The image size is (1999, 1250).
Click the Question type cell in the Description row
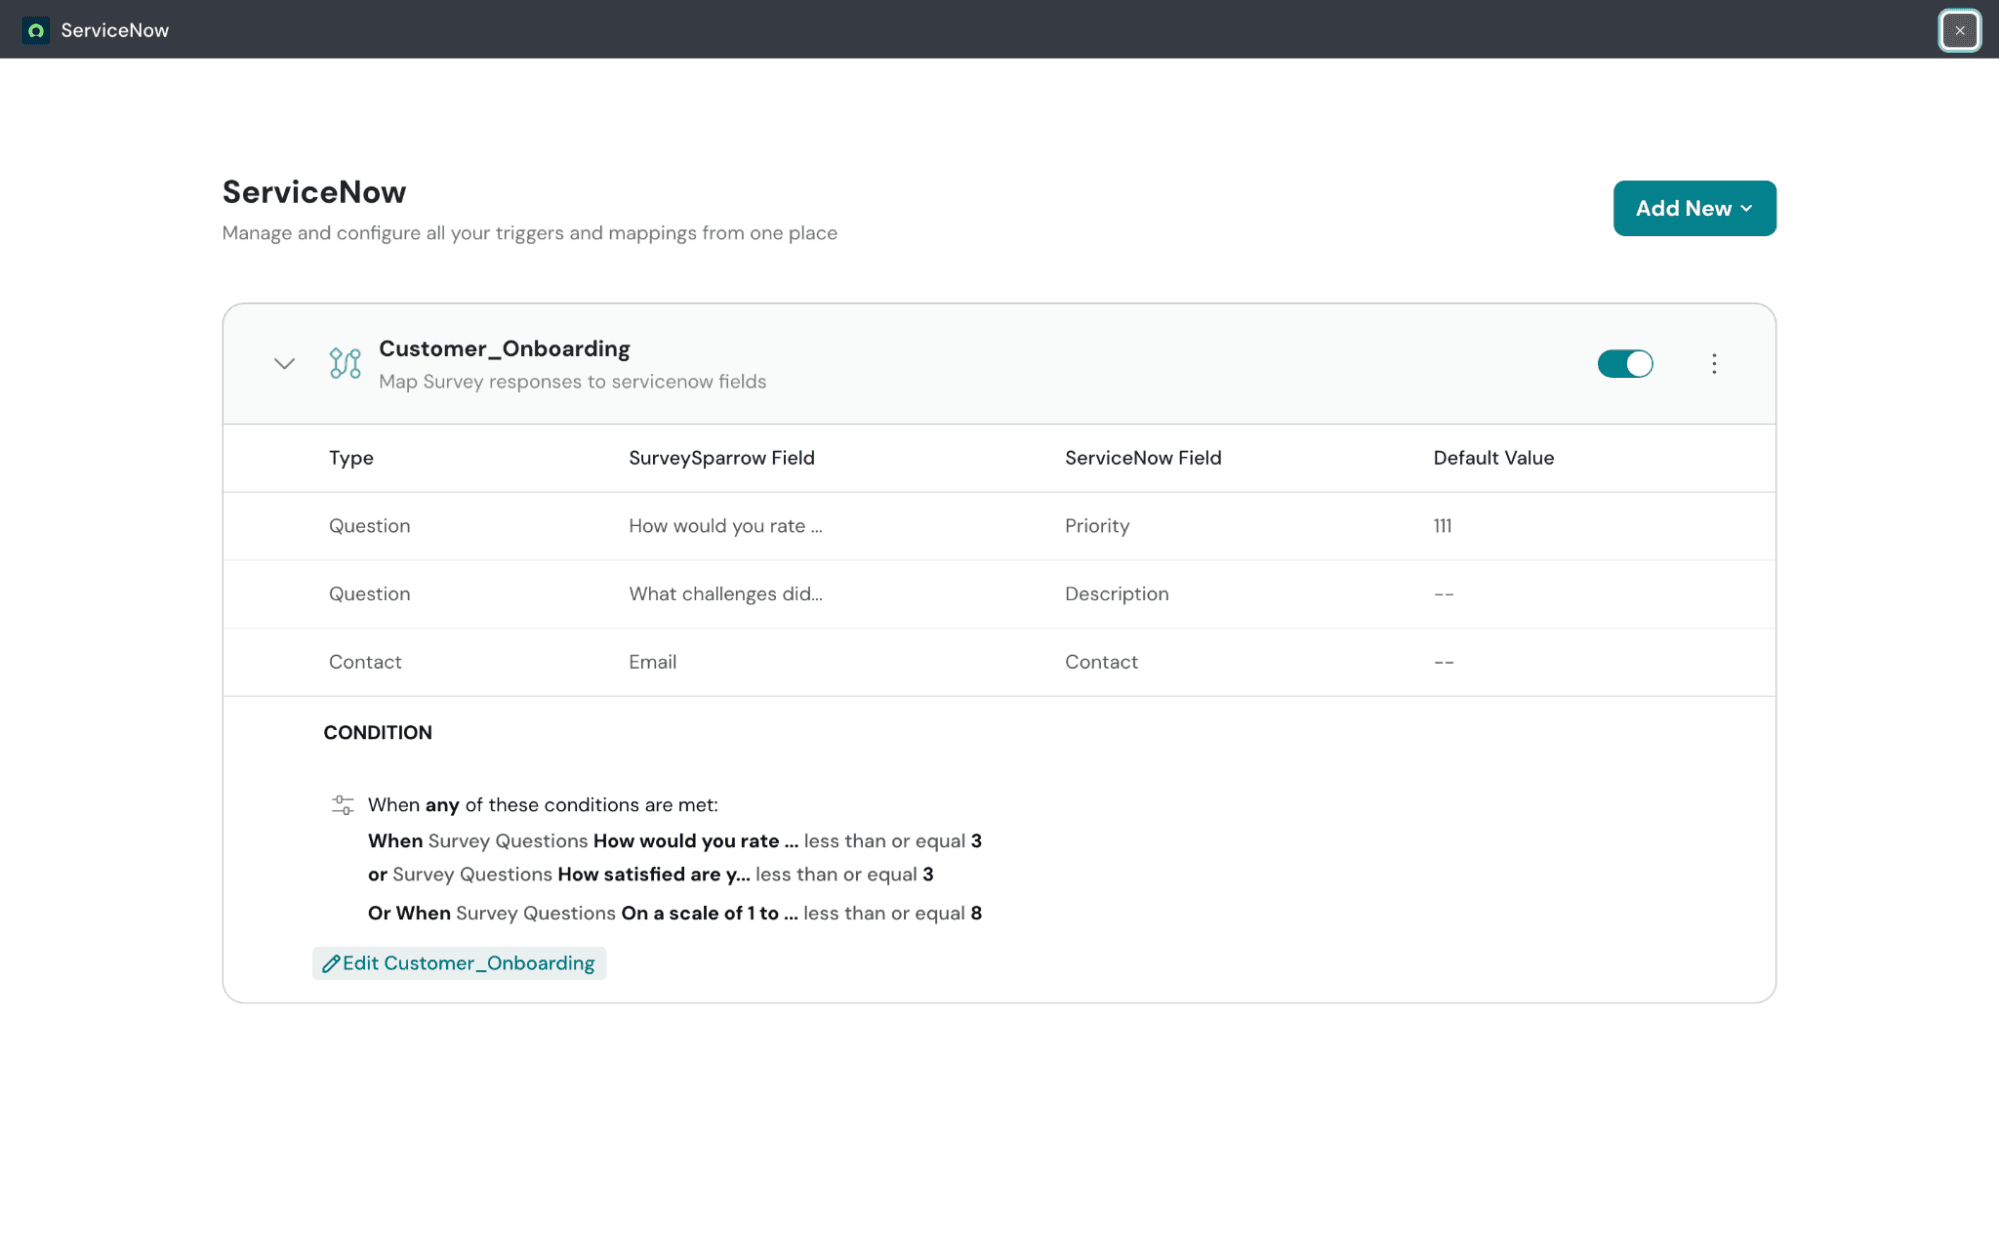point(369,594)
